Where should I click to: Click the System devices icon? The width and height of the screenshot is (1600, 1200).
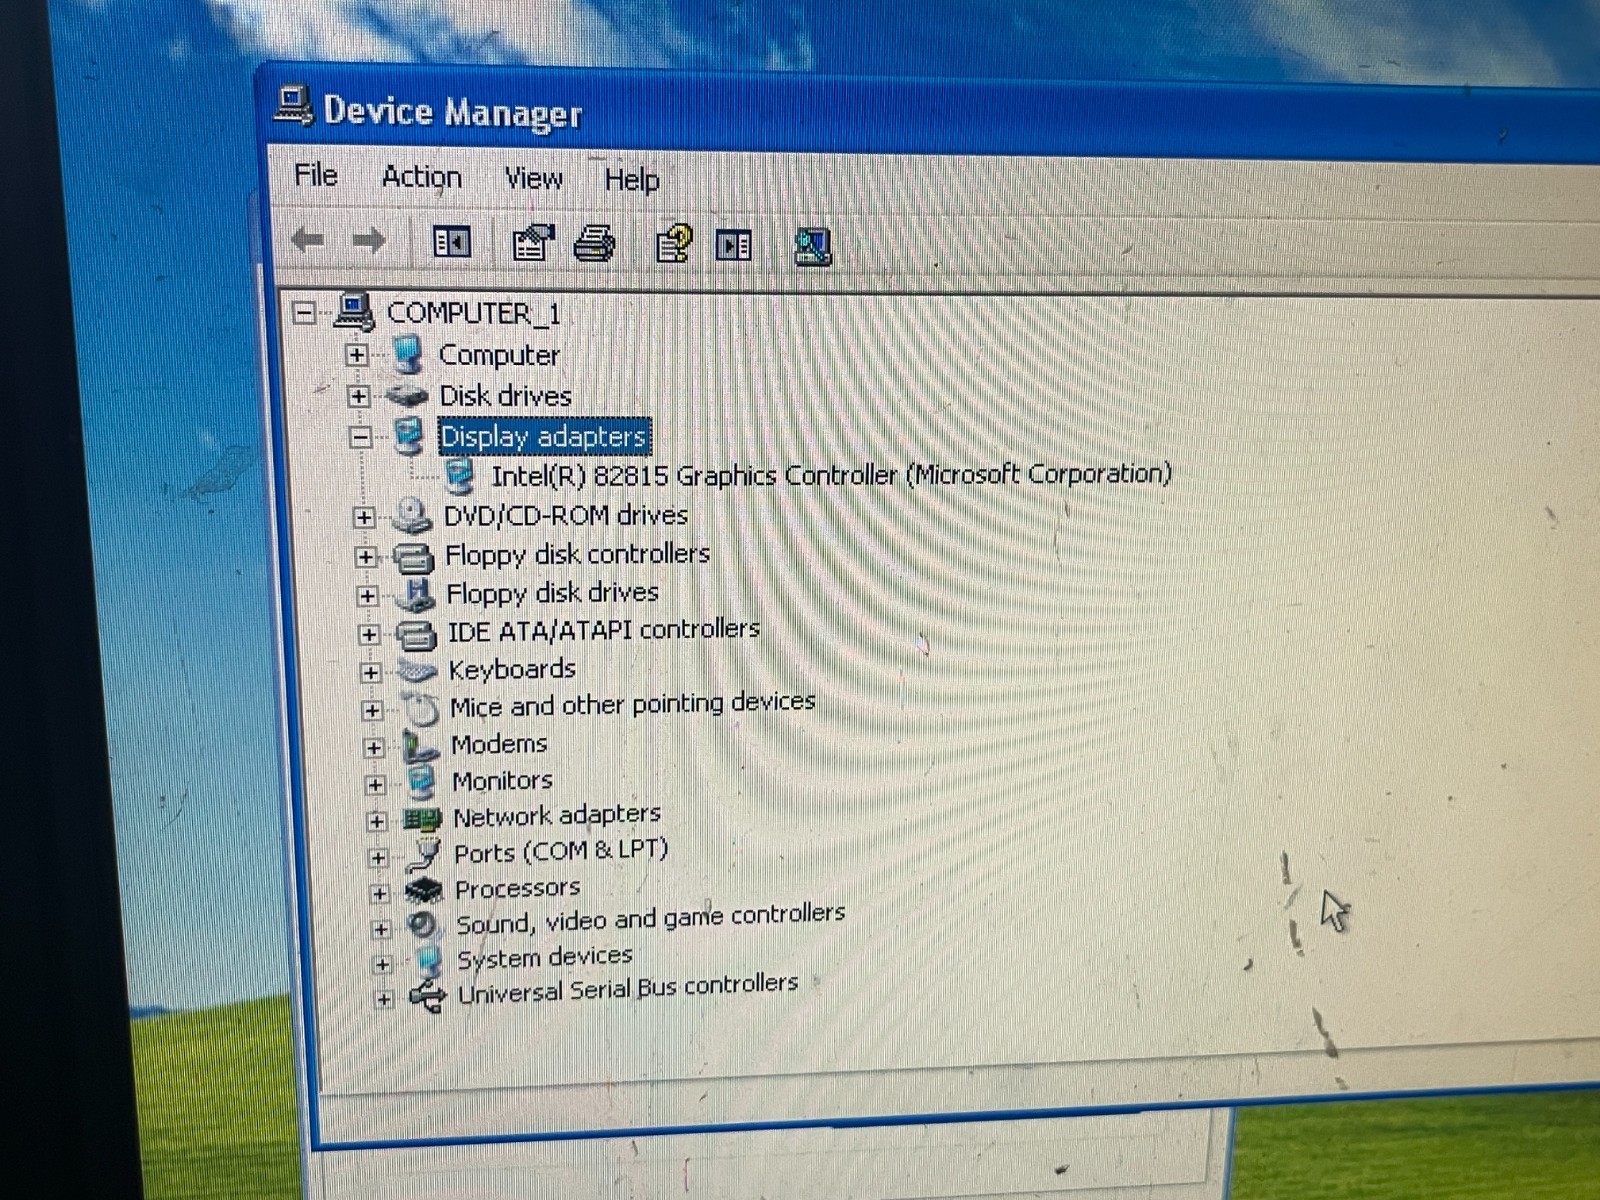click(429, 961)
